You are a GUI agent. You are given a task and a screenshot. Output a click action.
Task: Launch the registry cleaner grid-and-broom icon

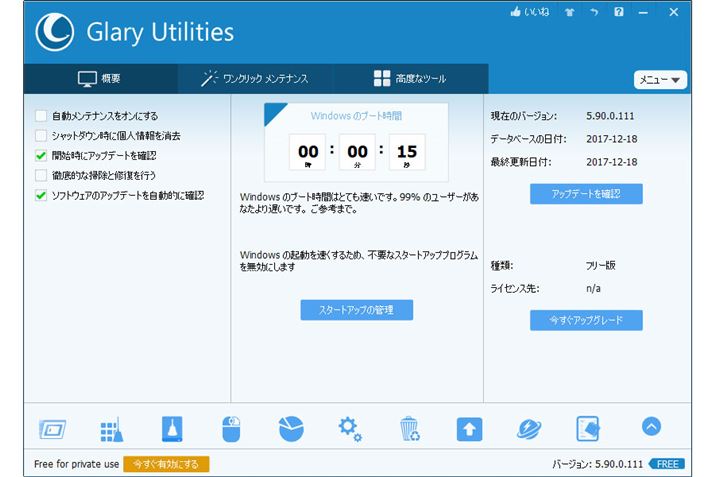point(111,428)
